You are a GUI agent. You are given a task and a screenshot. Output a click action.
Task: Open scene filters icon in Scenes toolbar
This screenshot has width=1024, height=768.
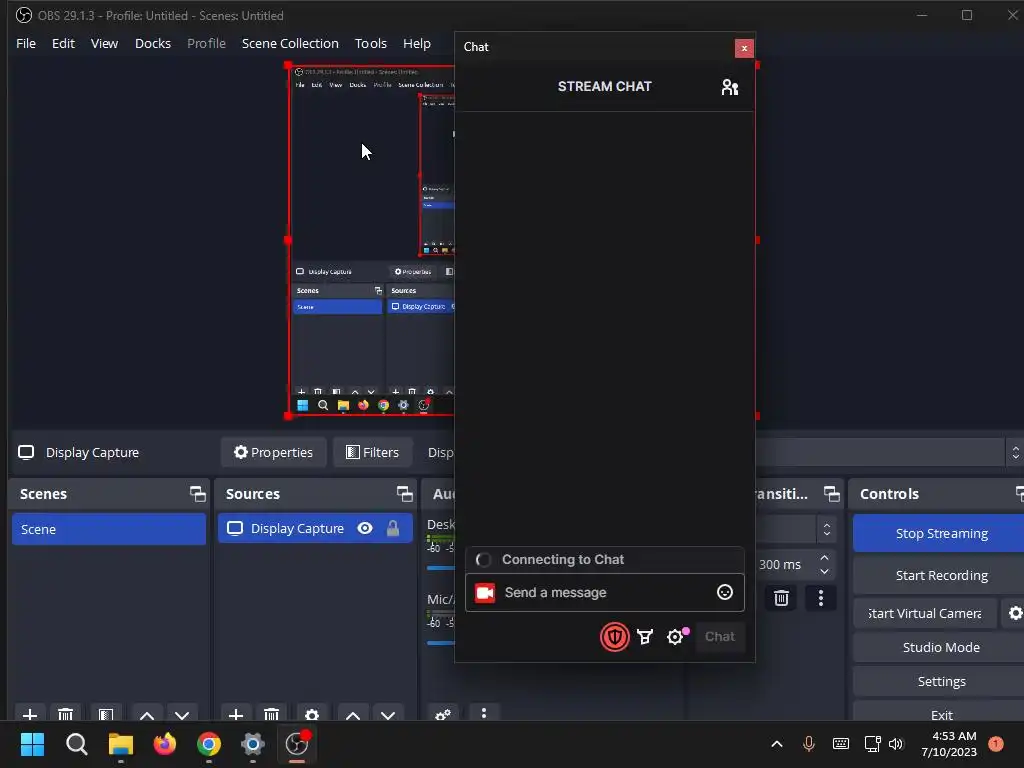coord(106,714)
